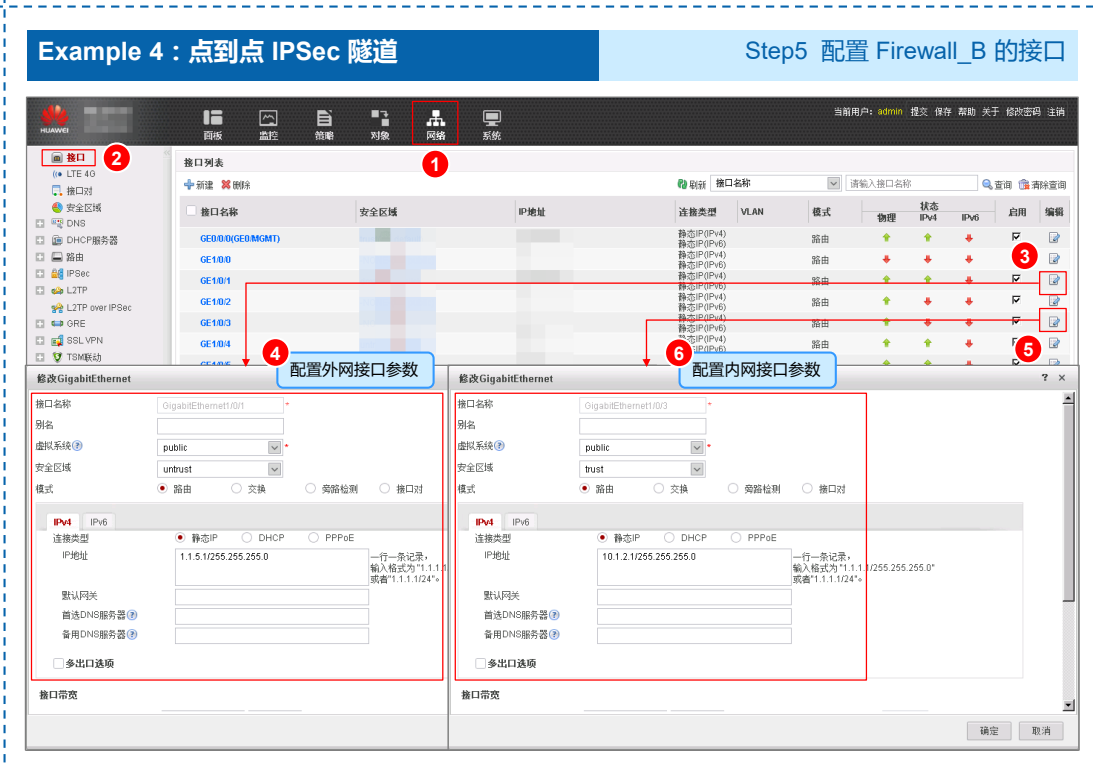The image size is (1093, 765).
Task: Click the edit icon for the GE1/0/1 row
Action: click(1053, 281)
